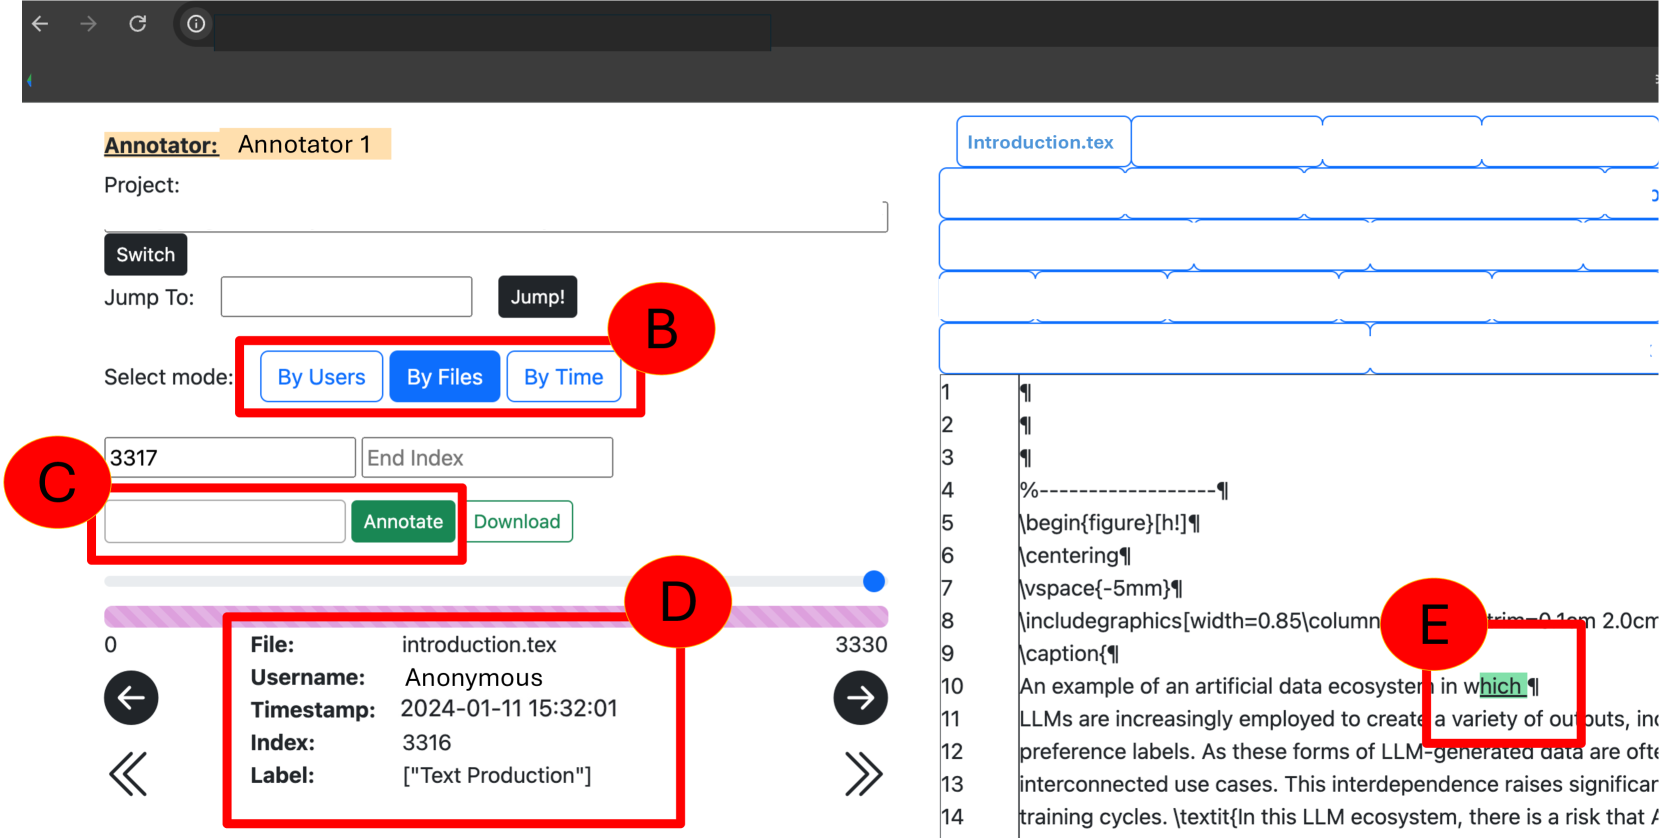Reload the browser page

point(138,23)
